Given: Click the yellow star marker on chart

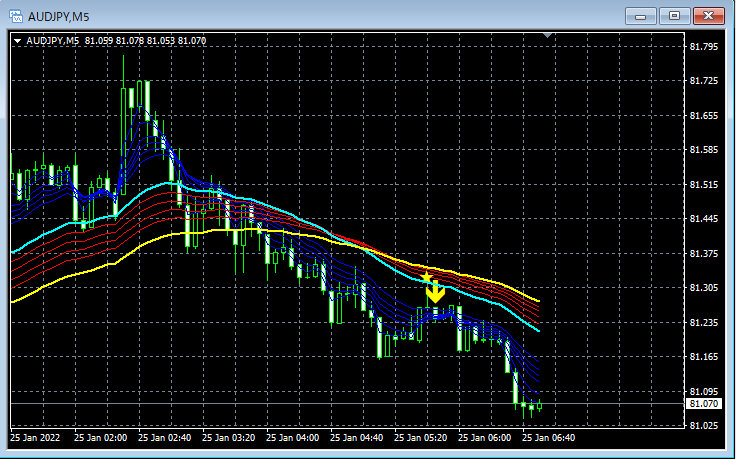Looking at the screenshot, I should click(x=426, y=277).
